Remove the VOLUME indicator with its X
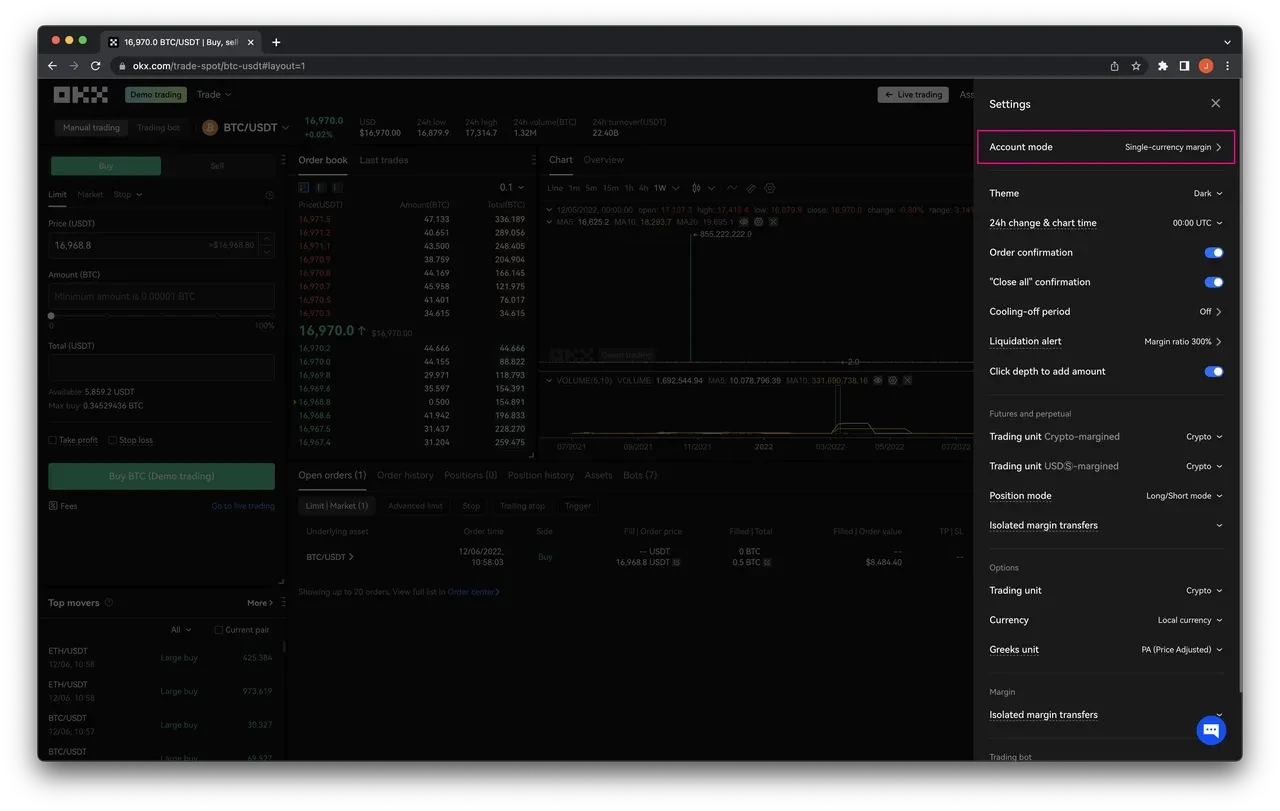This screenshot has height=811, width=1280. (908, 380)
